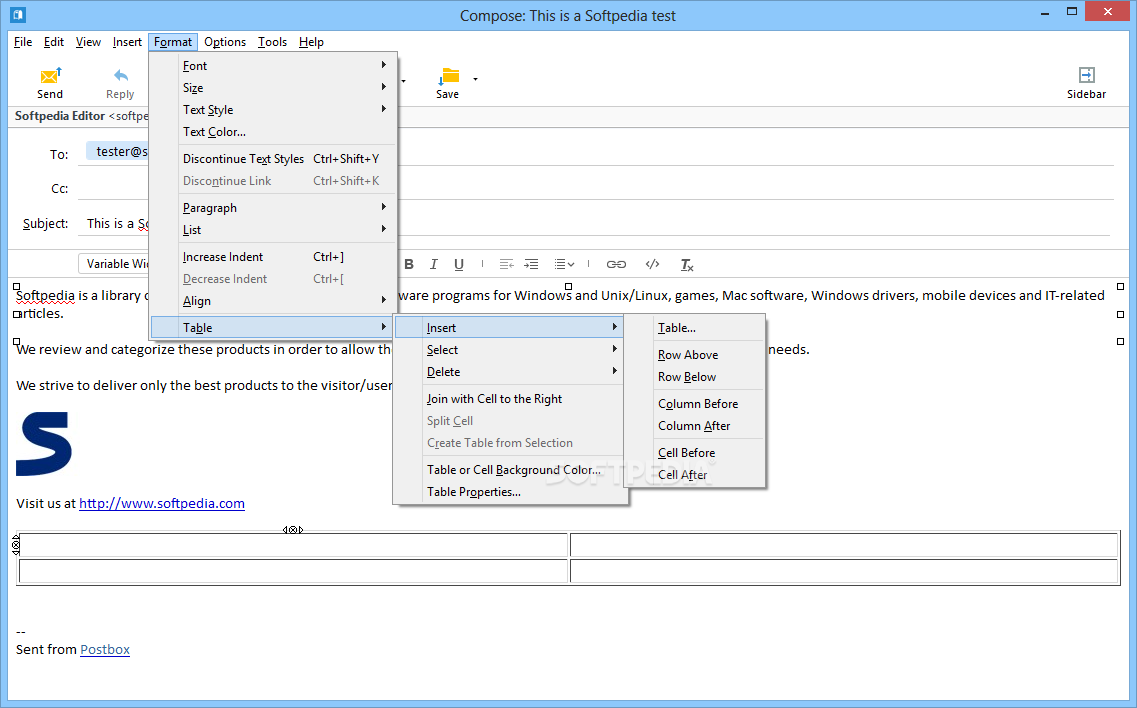The image size is (1137, 708).
Task: Open the Sidebar panel icon
Action: [1086, 75]
